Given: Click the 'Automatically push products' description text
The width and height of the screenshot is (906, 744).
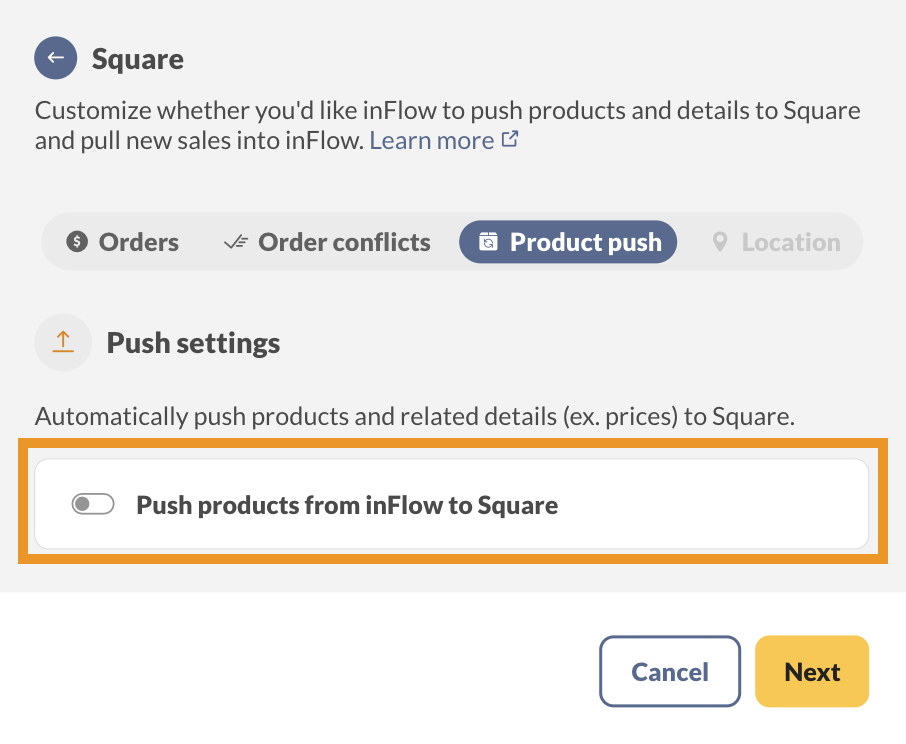Looking at the screenshot, I should tap(414, 417).
